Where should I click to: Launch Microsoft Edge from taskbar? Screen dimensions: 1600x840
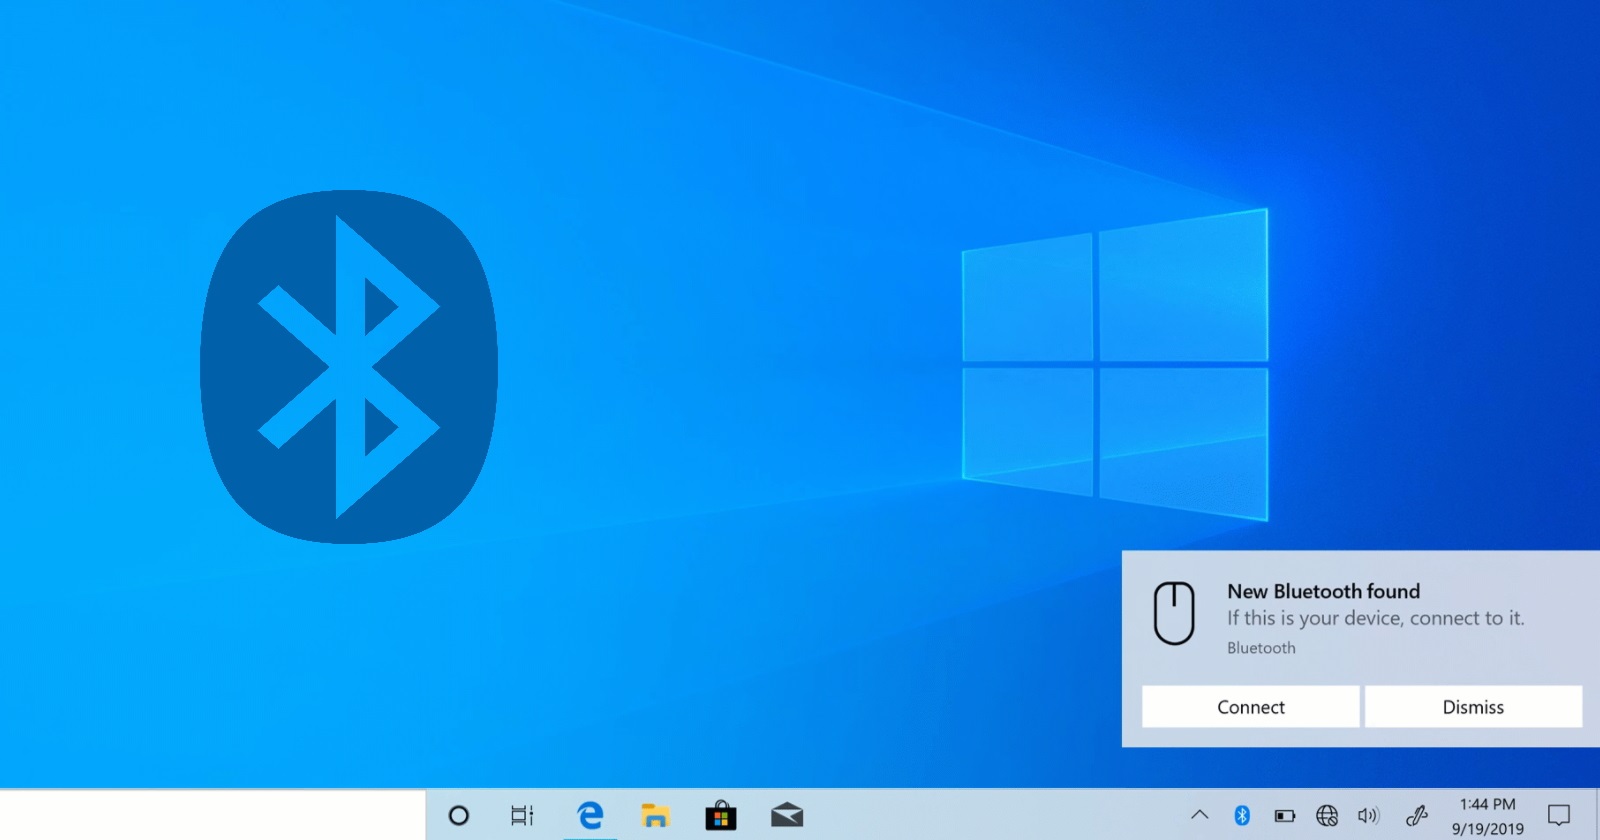(590, 816)
